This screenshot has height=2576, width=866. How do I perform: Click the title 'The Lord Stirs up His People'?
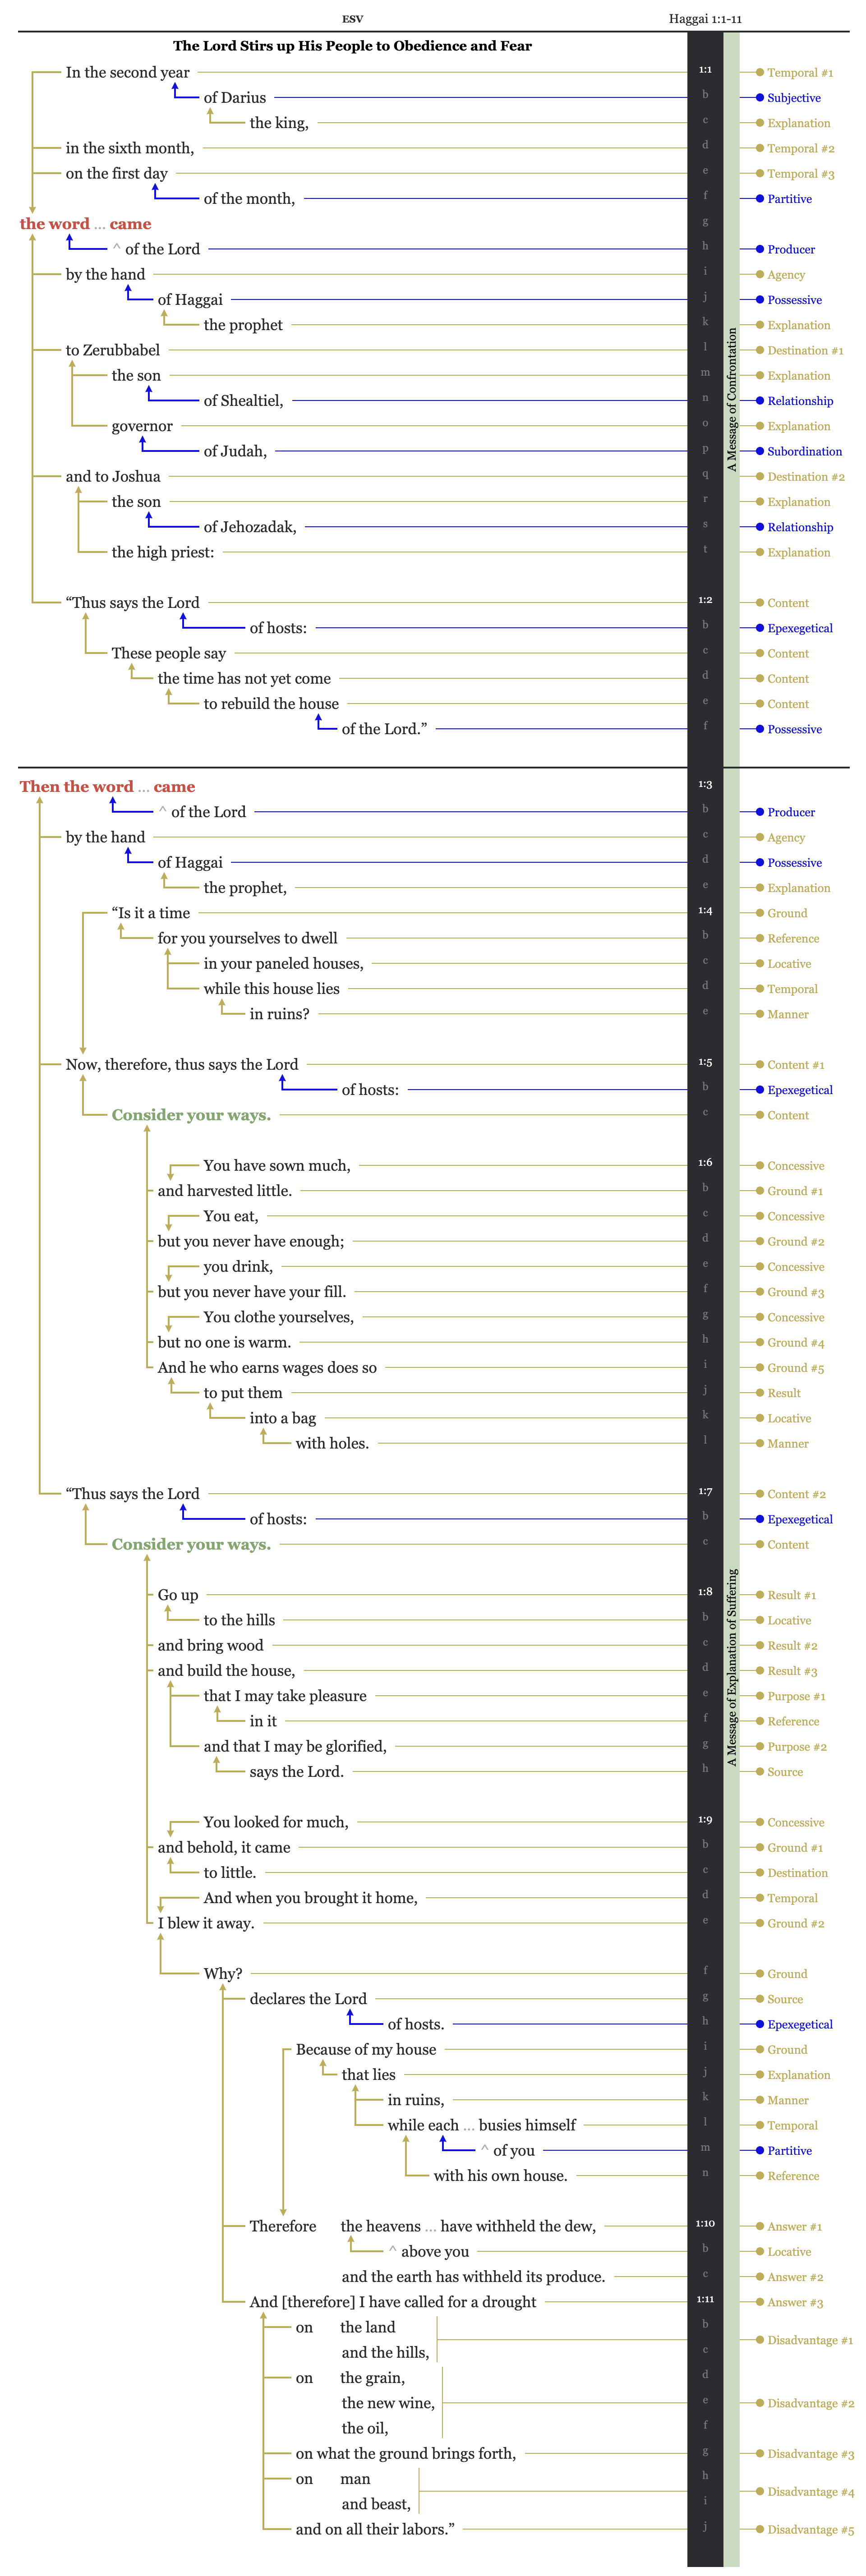click(x=352, y=46)
